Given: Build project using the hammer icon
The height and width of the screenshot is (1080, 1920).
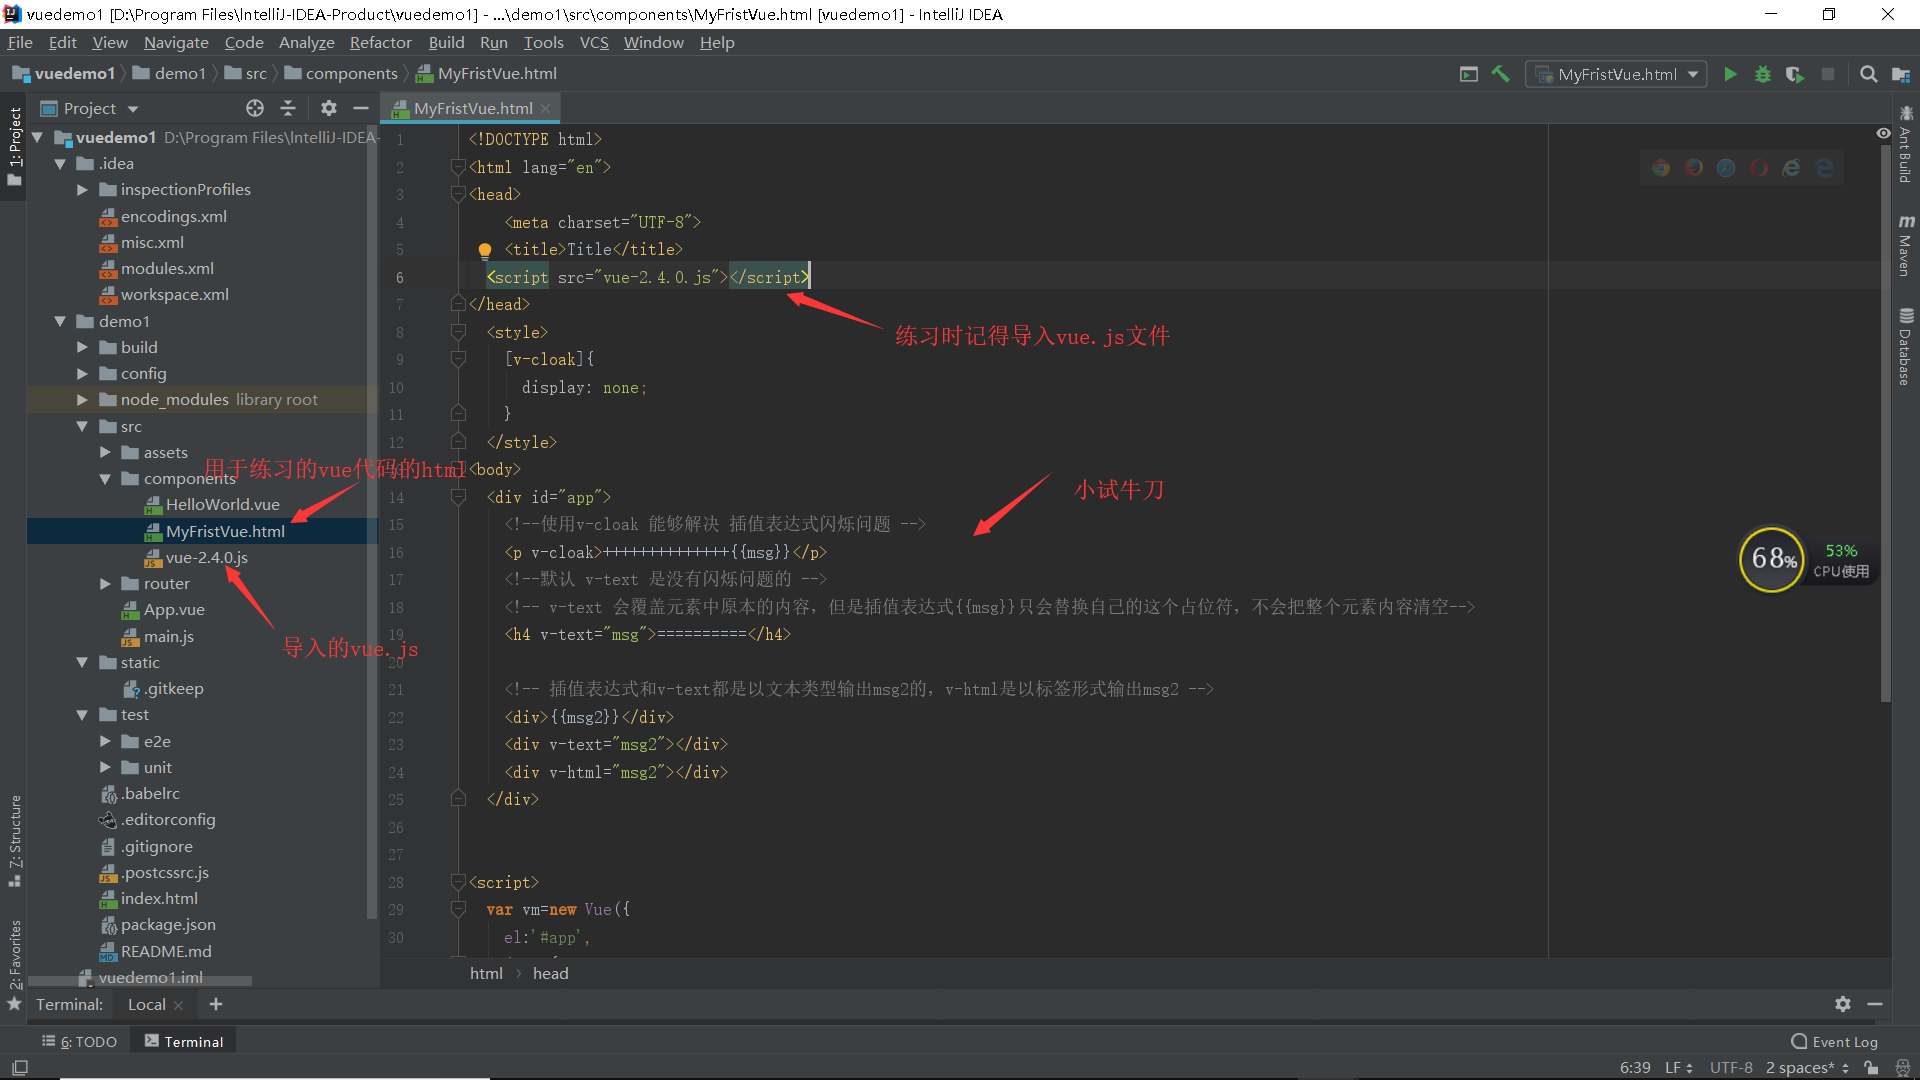Looking at the screenshot, I should (x=1500, y=74).
